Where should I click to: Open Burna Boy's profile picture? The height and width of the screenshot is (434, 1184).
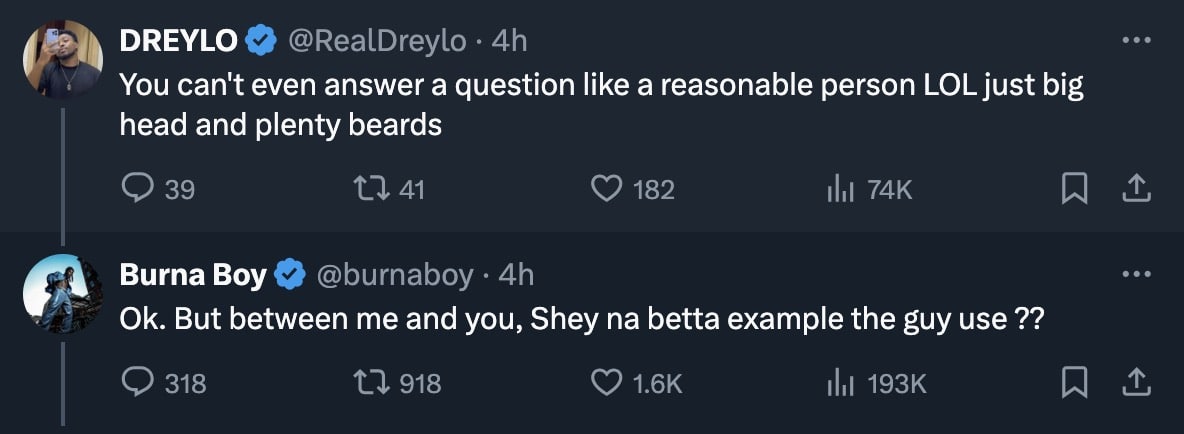point(63,293)
